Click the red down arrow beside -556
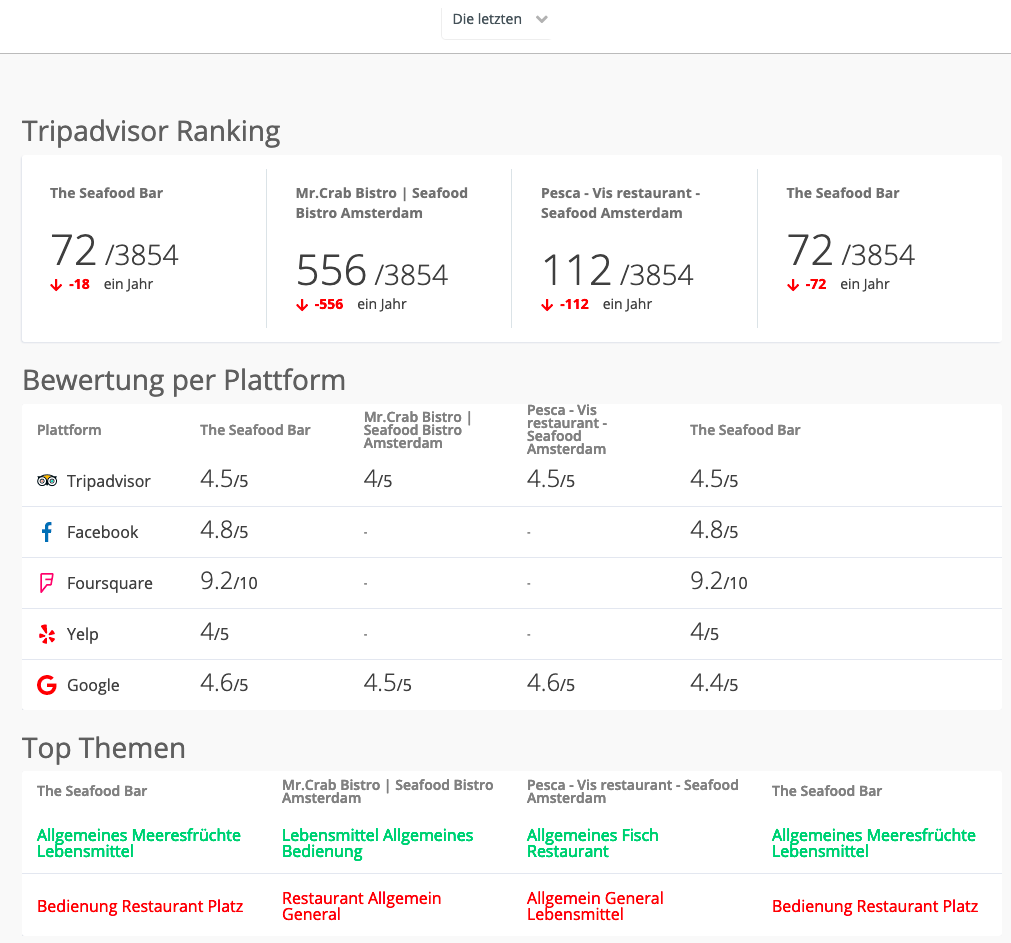The image size is (1011, 943). (302, 305)
